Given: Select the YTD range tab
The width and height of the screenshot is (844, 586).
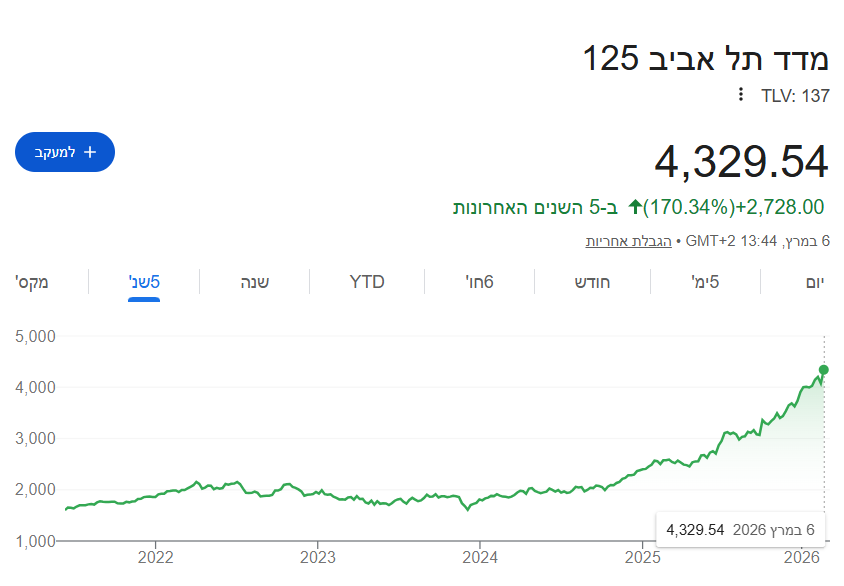Looking at the screenshot, I should tap(367, 282).
